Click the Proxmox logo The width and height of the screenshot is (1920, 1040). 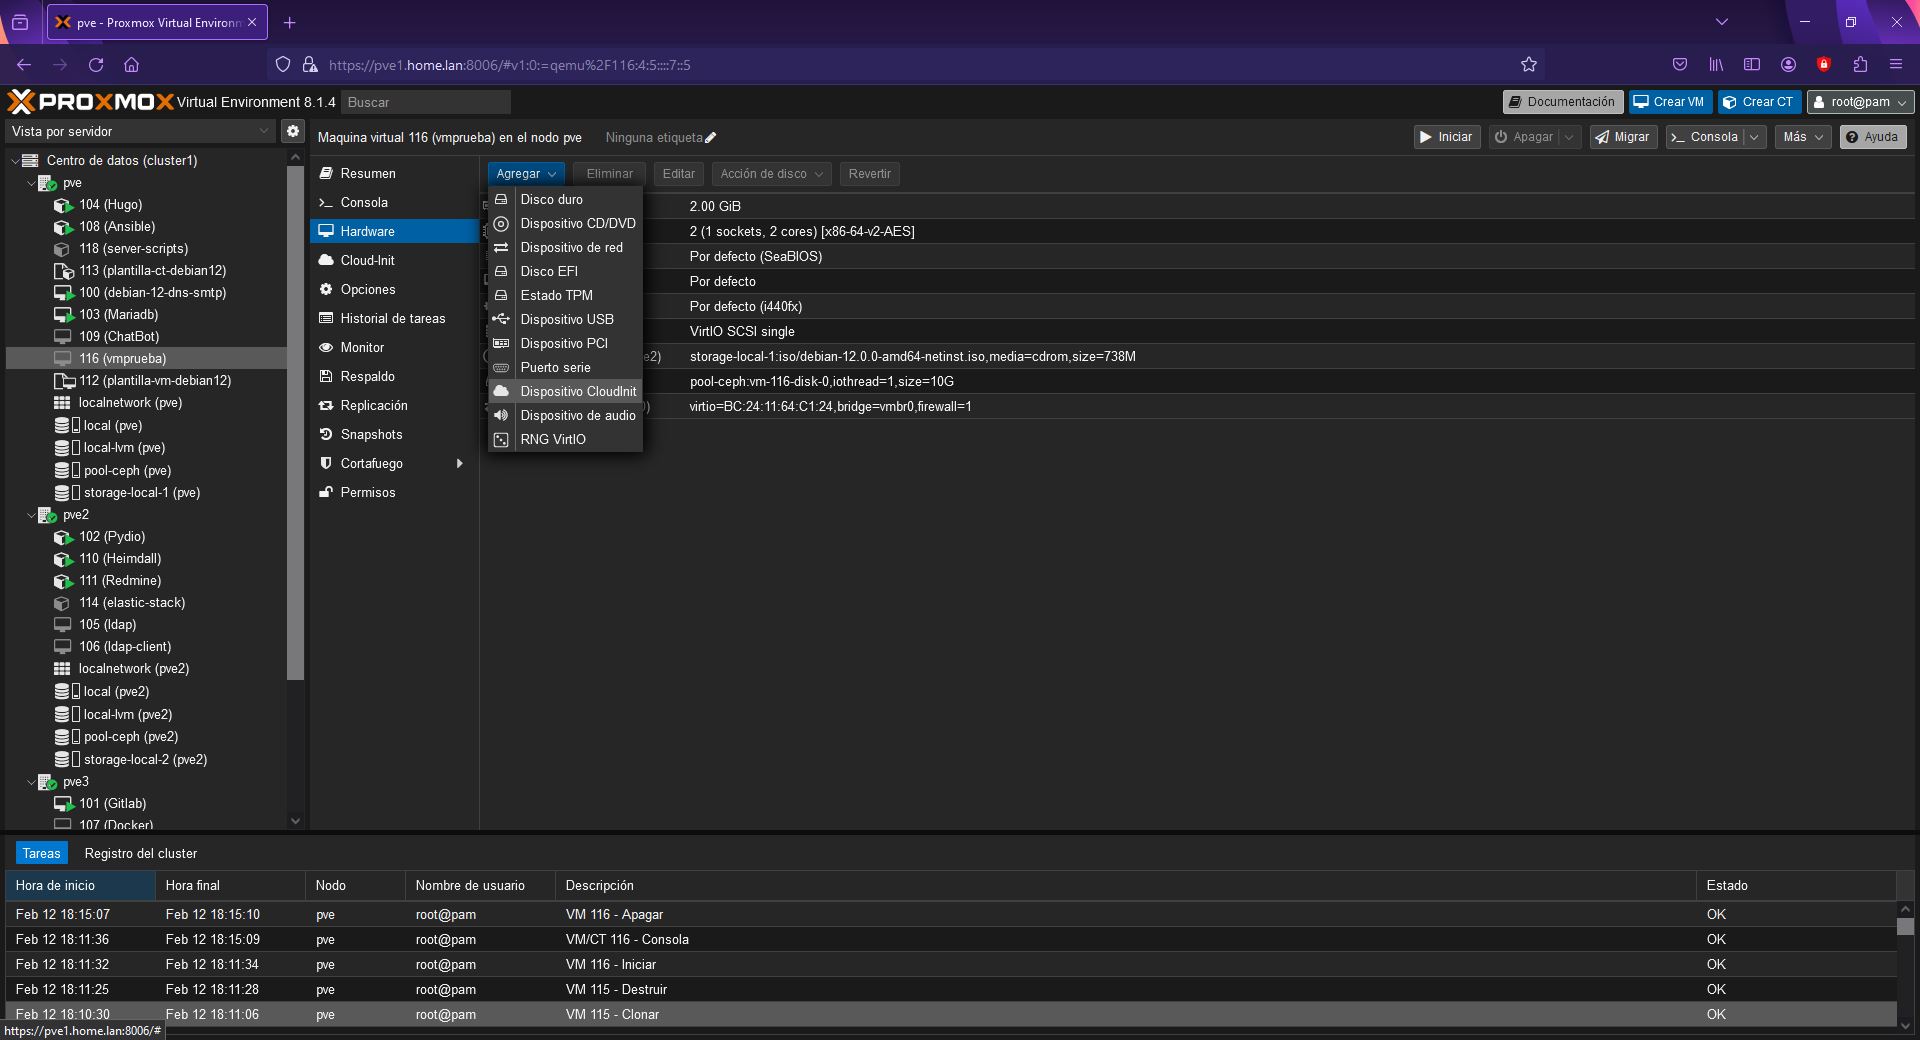pos(90,101)
